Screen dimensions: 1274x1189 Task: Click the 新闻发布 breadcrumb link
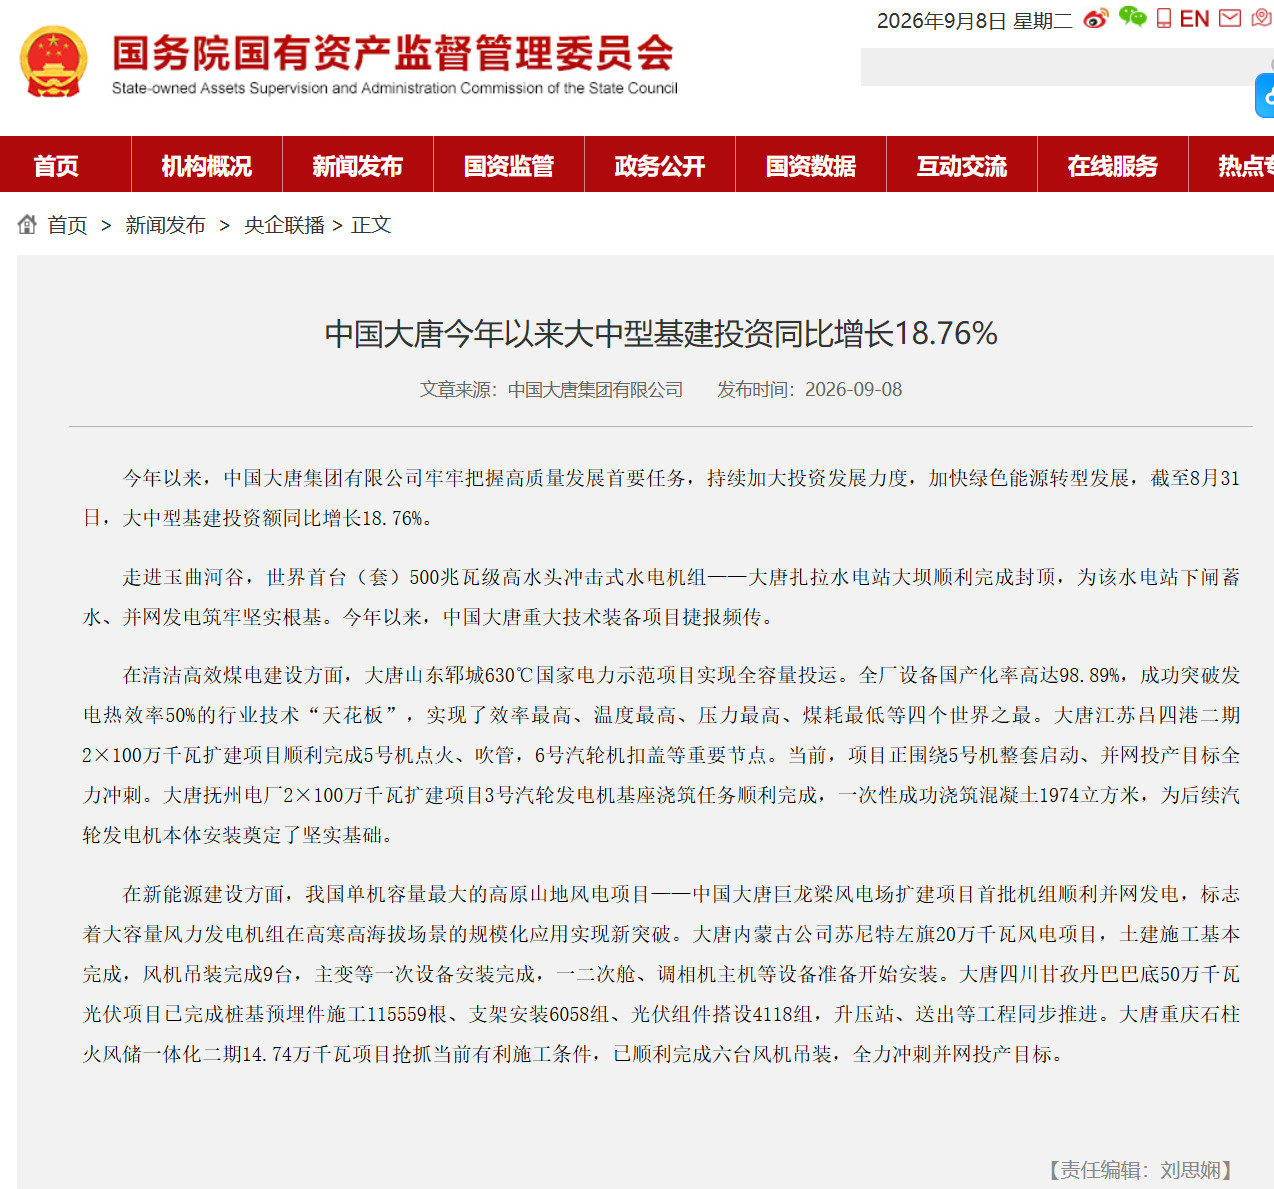[x=165, y=225]
